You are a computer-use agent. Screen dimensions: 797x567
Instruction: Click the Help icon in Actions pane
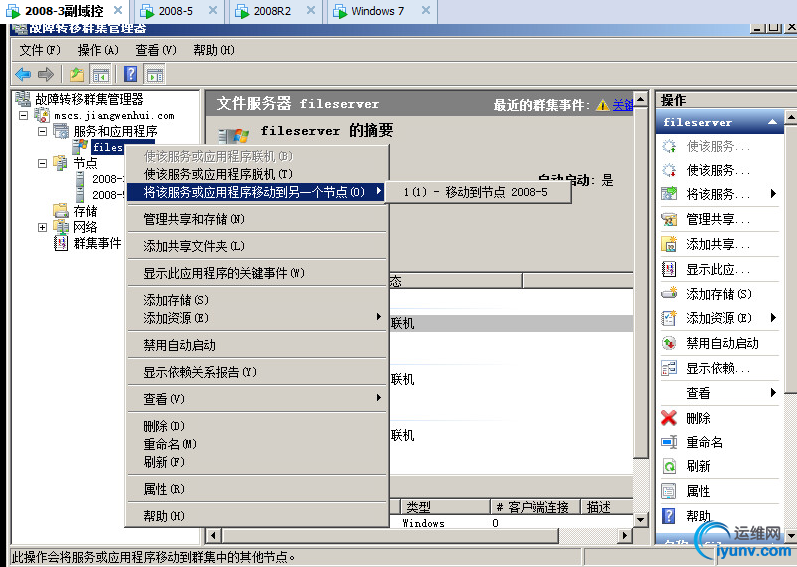point(669,516)
